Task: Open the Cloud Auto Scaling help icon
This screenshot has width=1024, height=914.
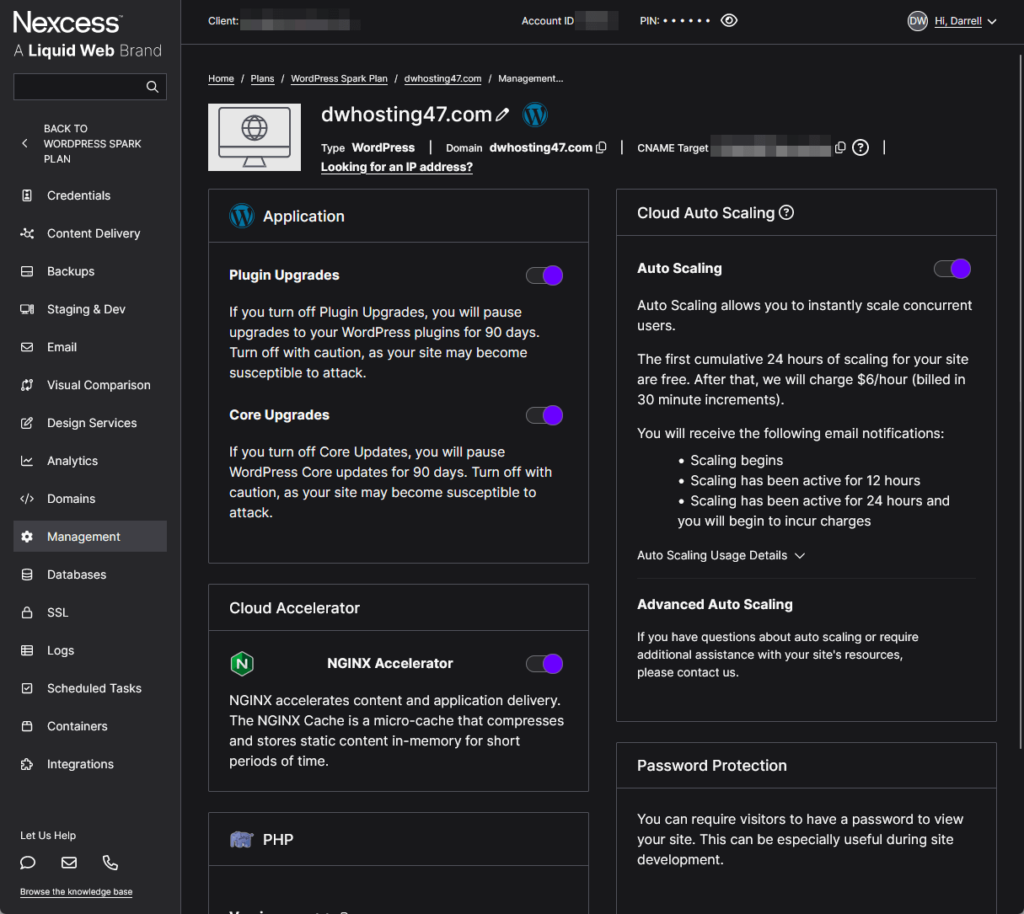Action: 787,213
